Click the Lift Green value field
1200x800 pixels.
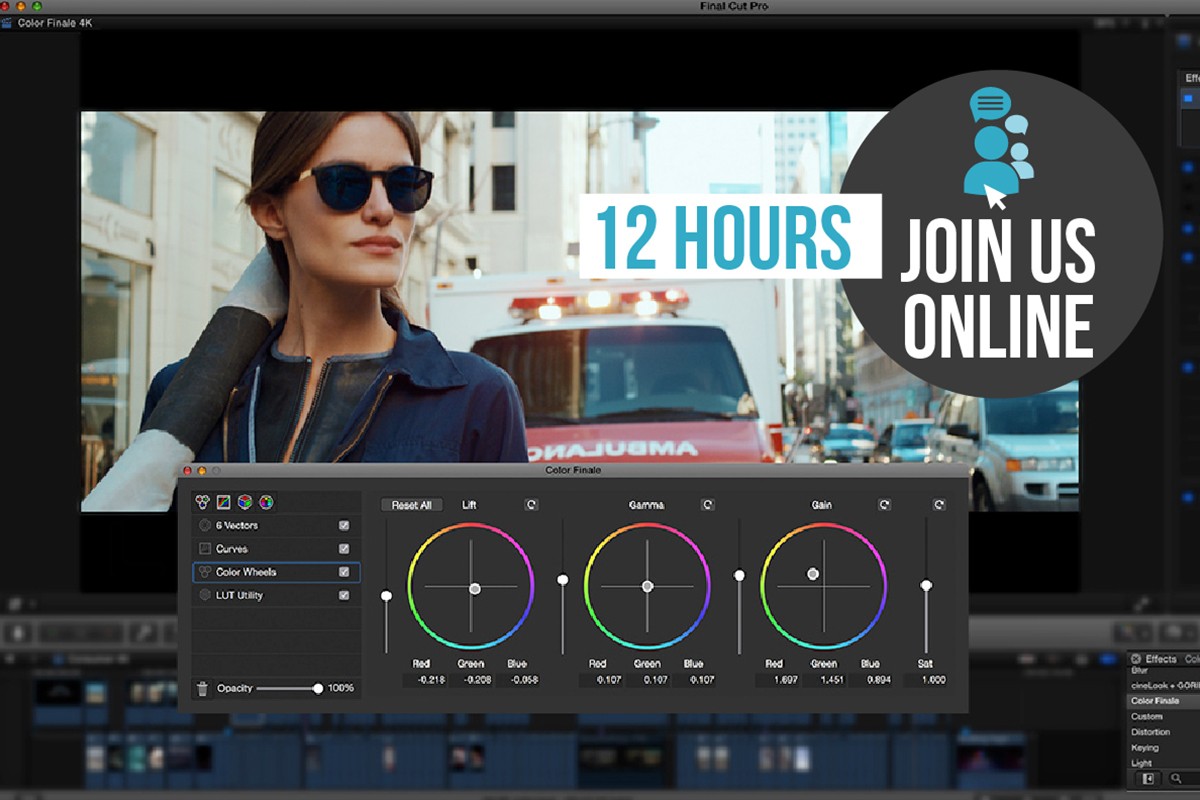coord(471,680)
